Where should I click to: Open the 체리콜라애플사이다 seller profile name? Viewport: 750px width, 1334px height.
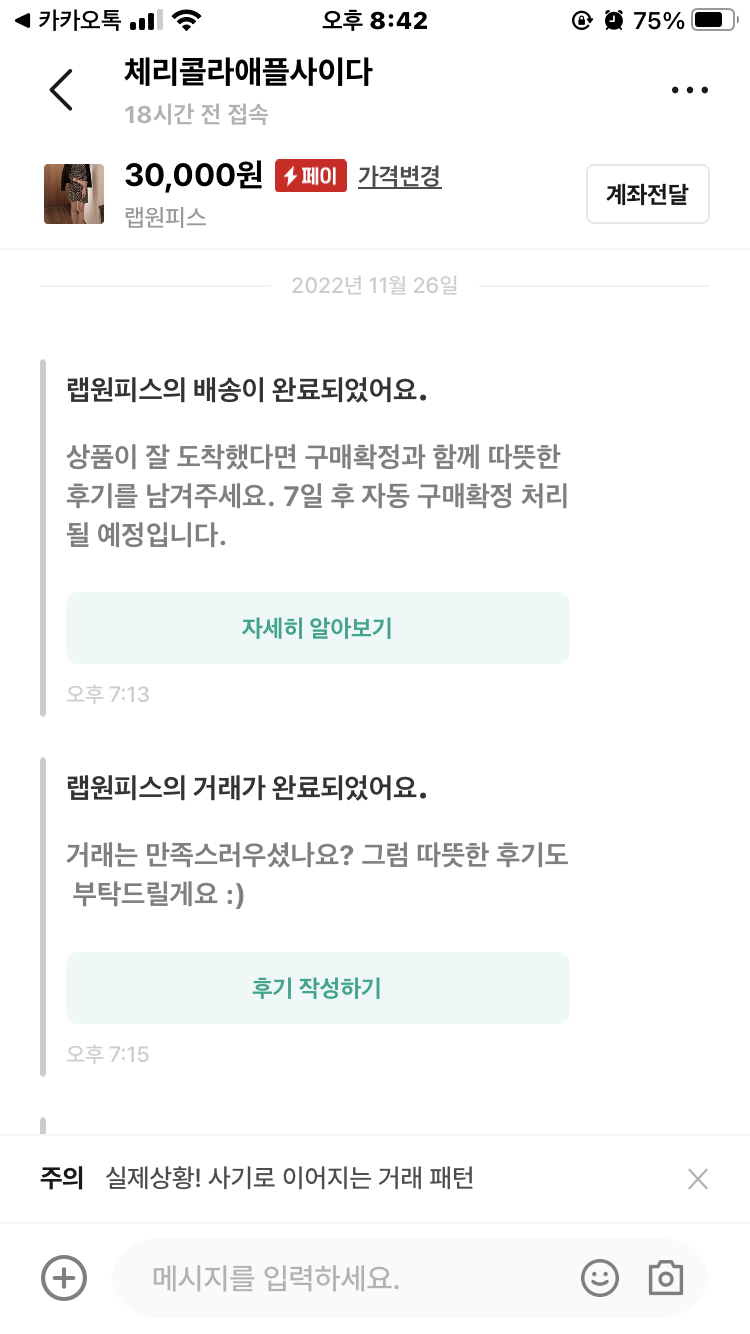click(248, 72)
